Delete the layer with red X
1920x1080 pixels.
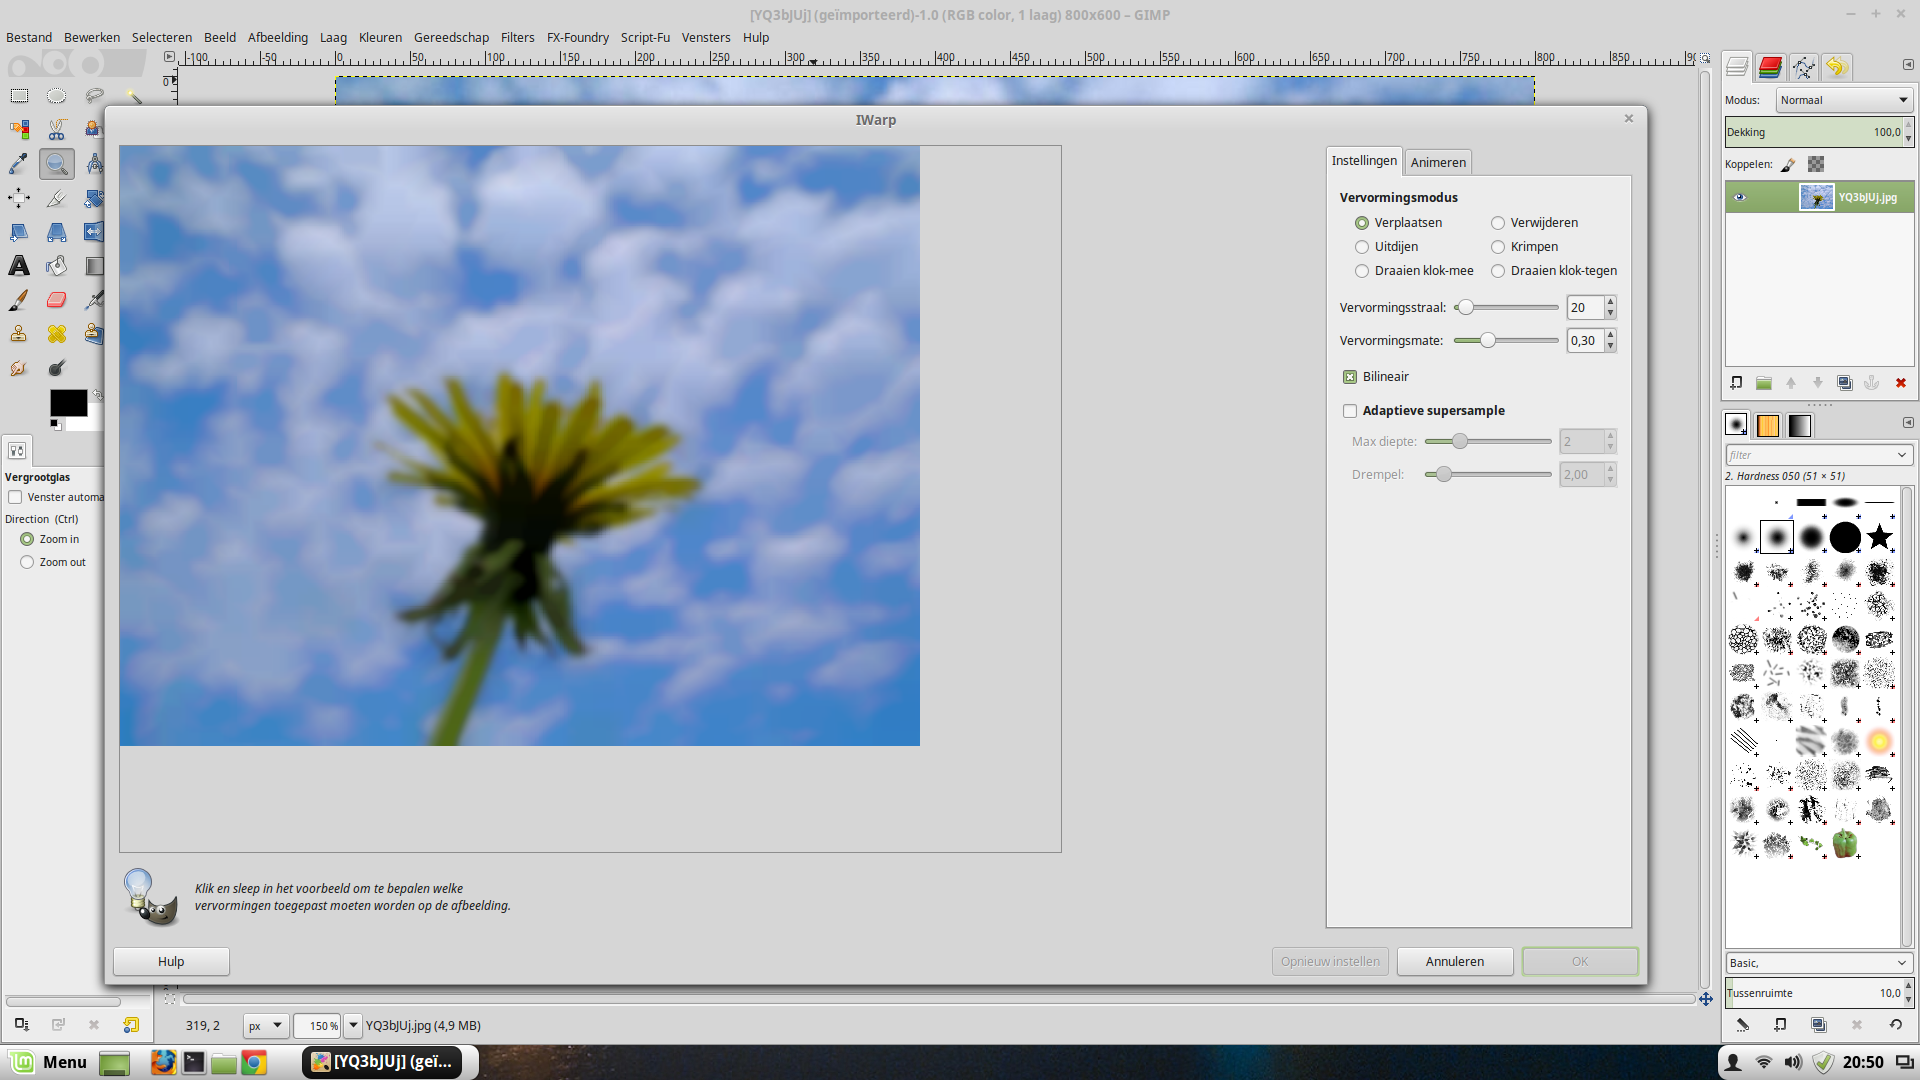click(x=1901, y=383)
